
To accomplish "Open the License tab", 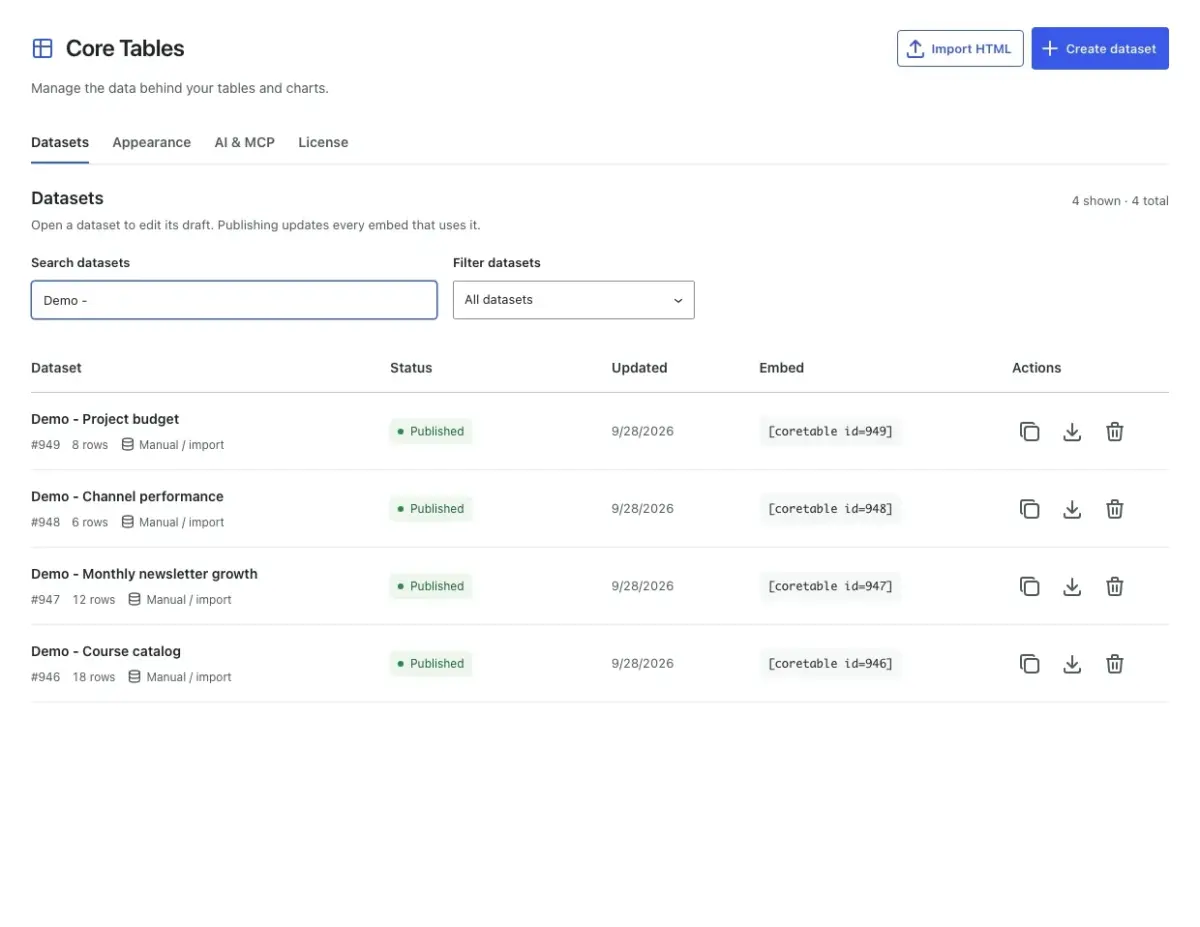I will point(323,142).
